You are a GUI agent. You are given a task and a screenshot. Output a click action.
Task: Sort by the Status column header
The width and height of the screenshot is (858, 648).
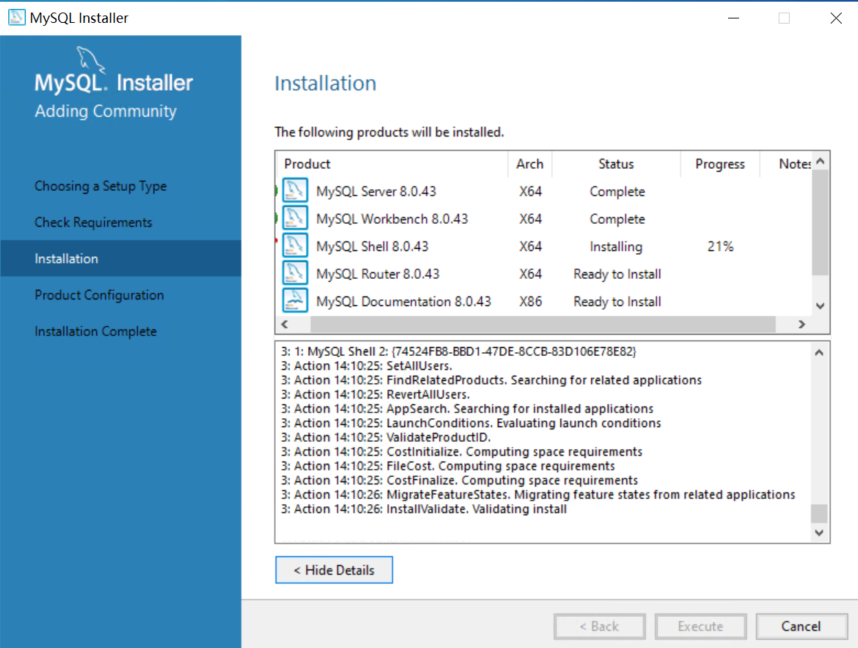[x=616, y=164]
